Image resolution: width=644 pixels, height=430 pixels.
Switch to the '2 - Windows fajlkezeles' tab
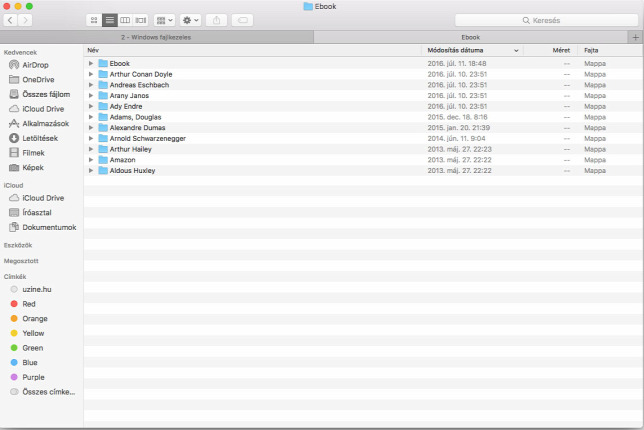pos(156,37)
